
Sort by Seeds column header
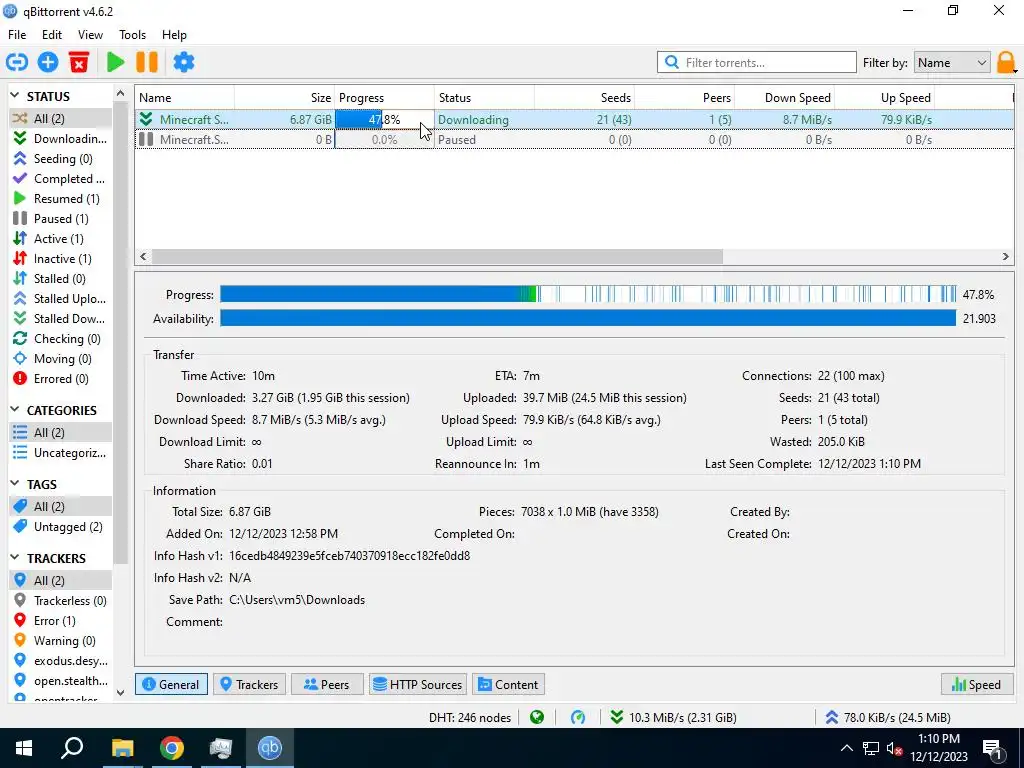[x=584, y=98]
